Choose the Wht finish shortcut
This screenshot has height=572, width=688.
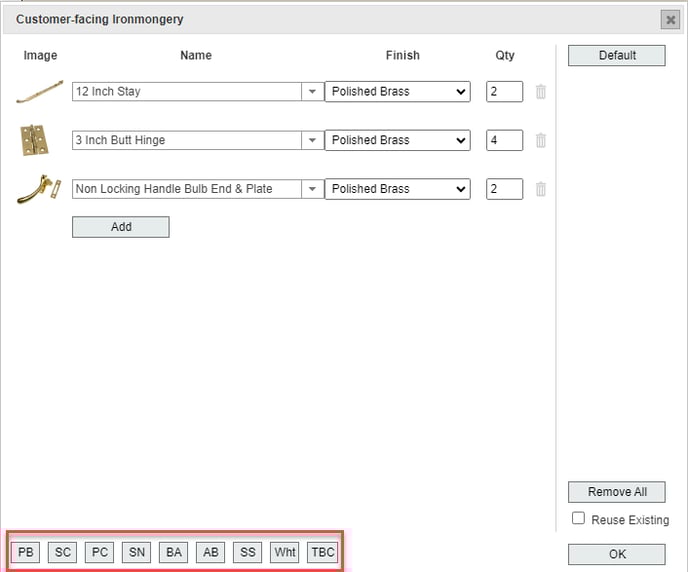coord(285,552)
